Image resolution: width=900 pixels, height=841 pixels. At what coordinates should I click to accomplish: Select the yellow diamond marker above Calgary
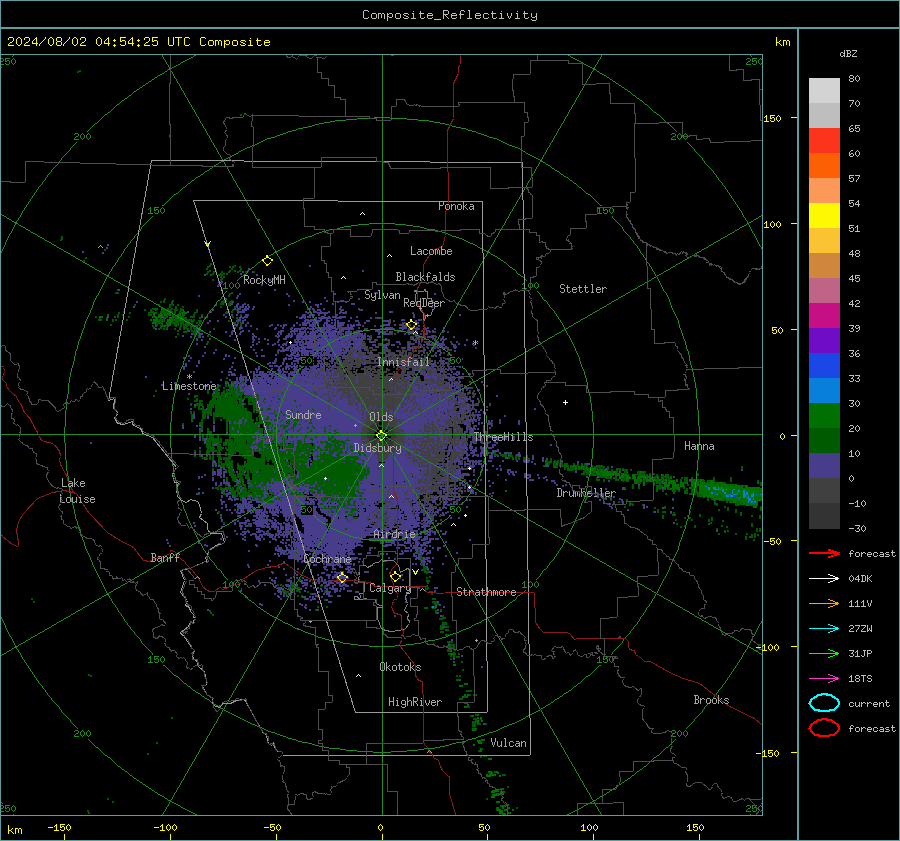pos(395,576)
